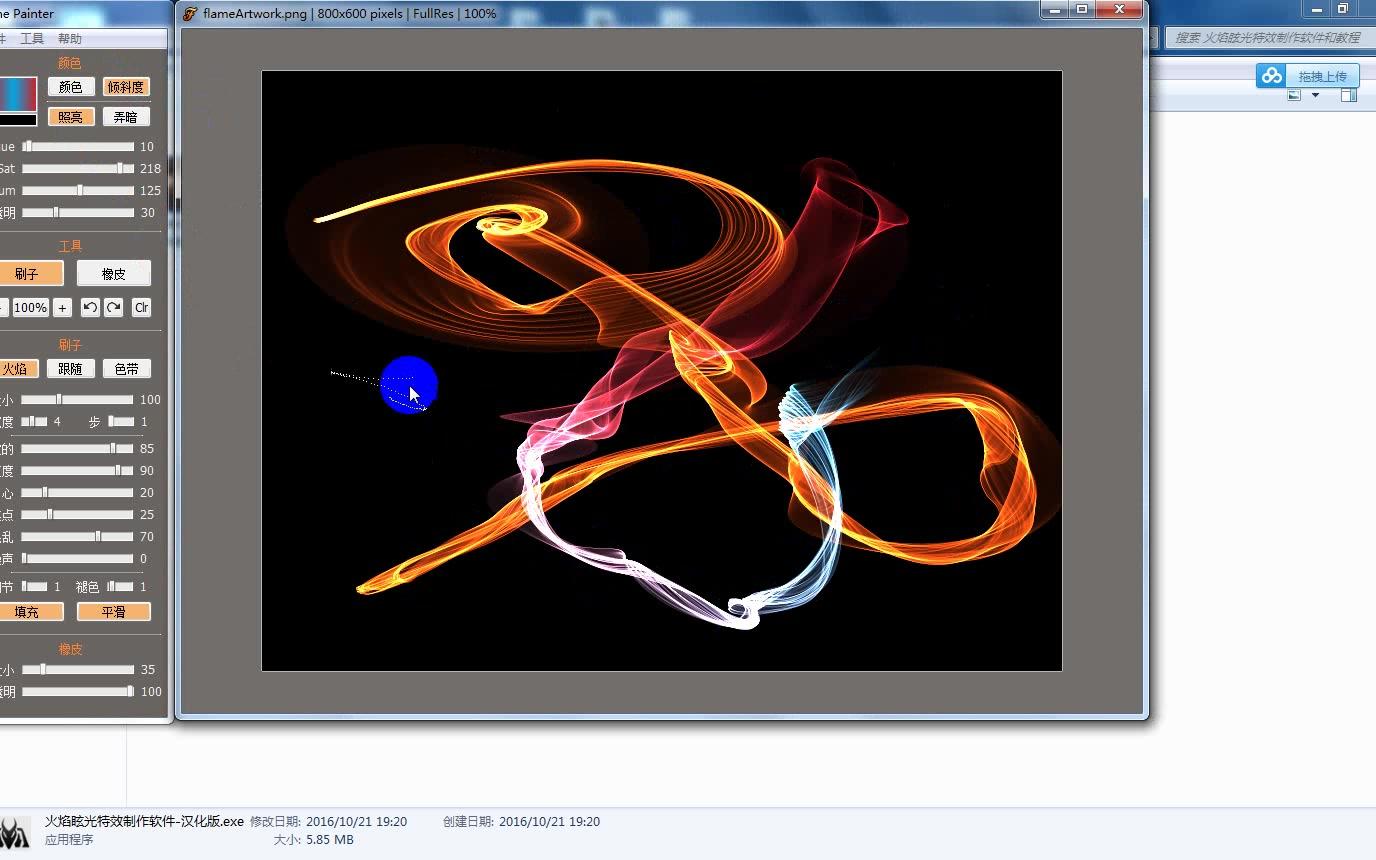Click the cloud icon beside 拖拽上传
Image resolution: width=1376 pixels, height=860 pixels.
tap(1271, 76)
